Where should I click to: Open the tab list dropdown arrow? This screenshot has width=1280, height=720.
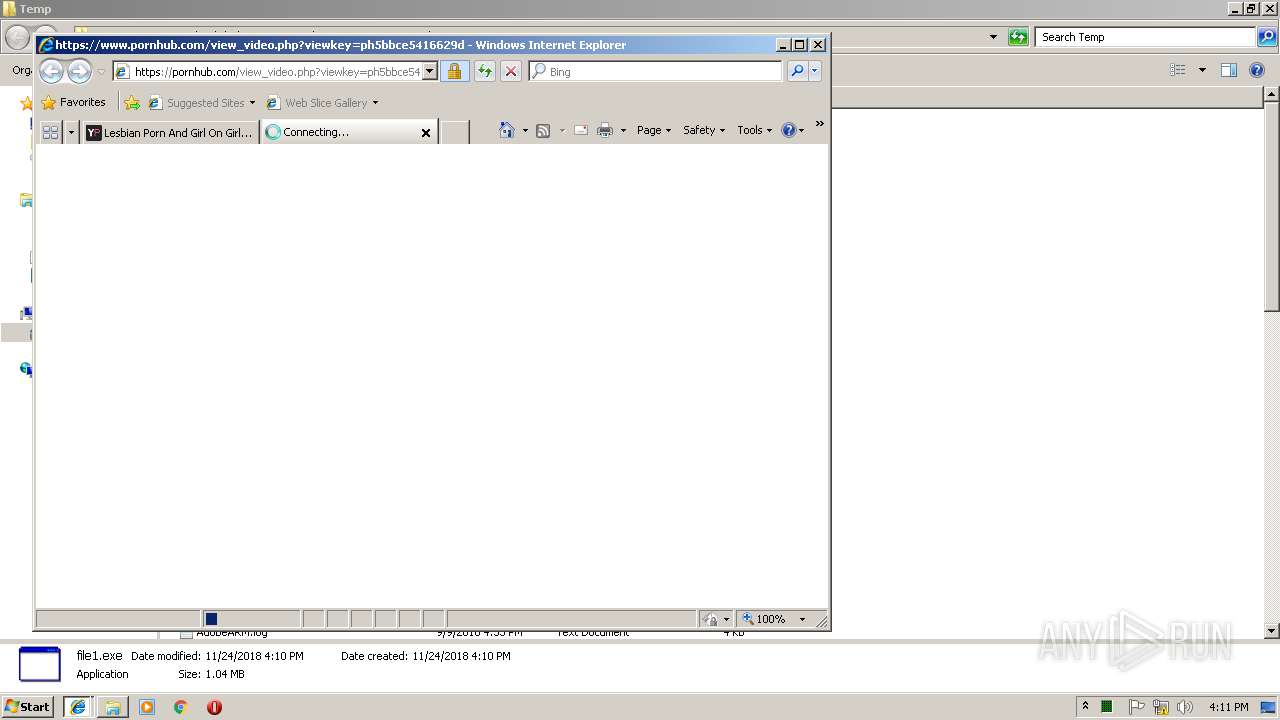point(71,132)
